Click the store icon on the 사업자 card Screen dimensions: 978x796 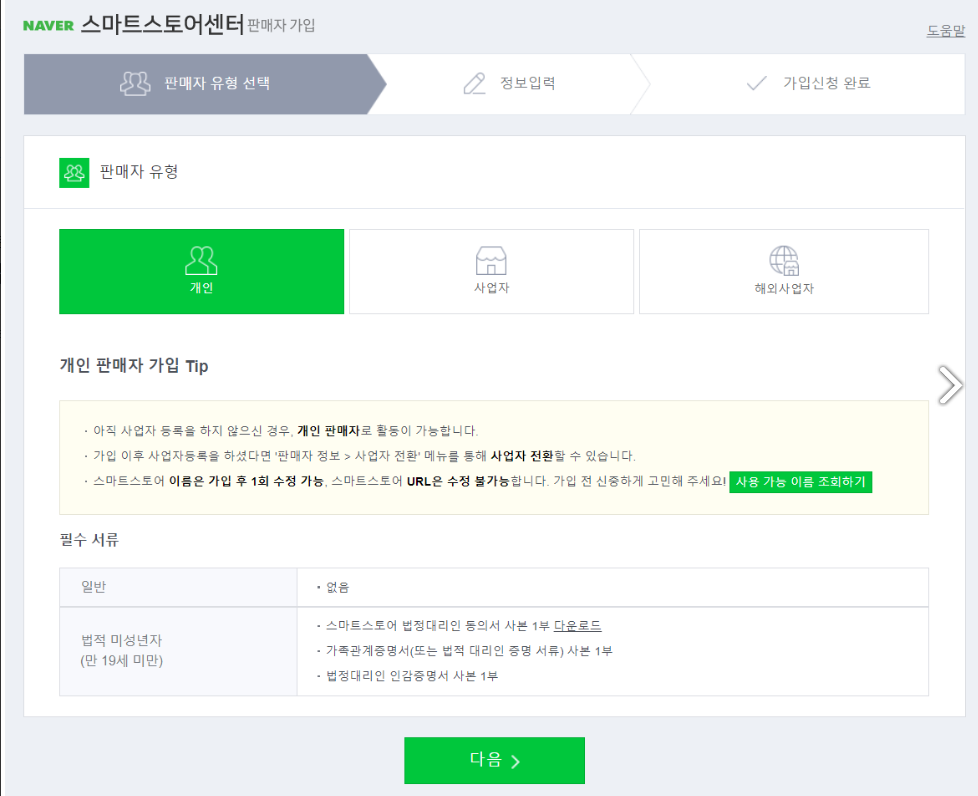click(x=491, y=260)
